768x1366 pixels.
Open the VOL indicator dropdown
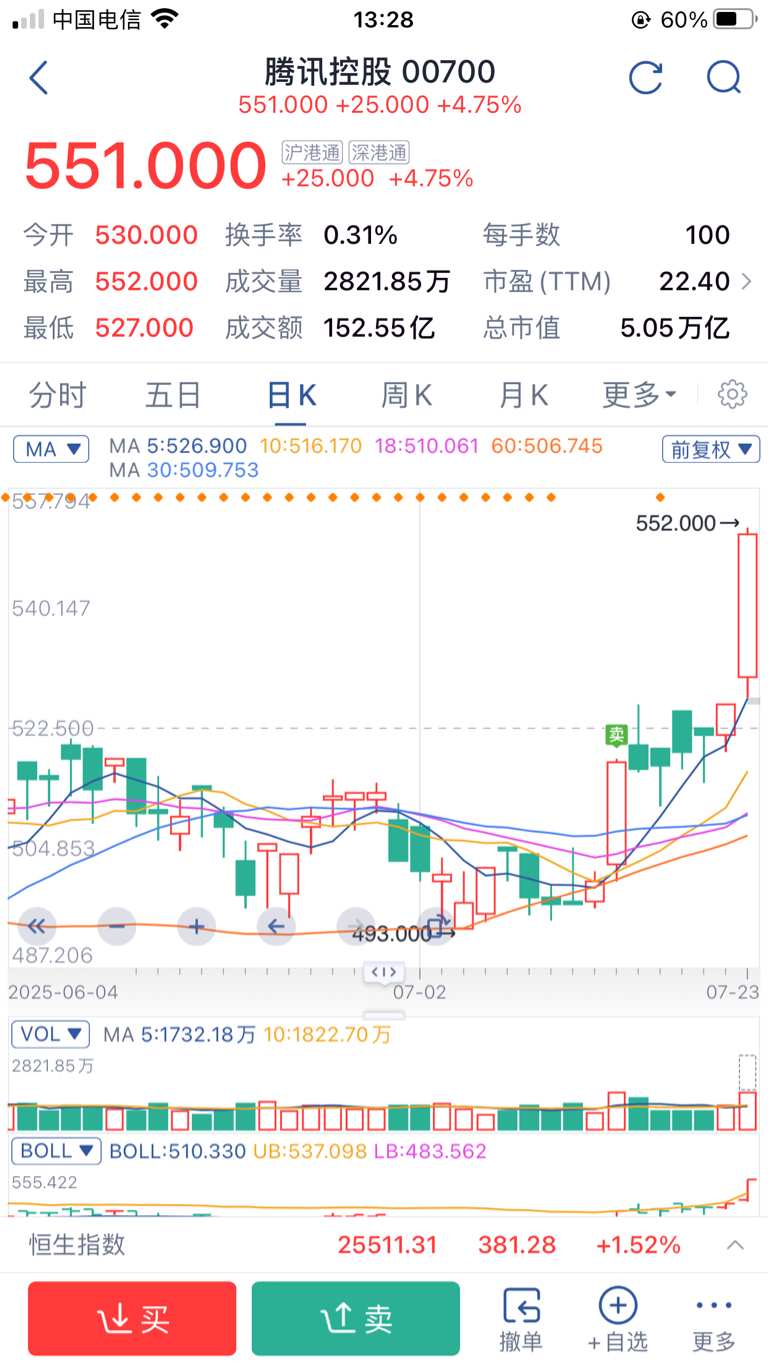click(x=51, y=1034)
